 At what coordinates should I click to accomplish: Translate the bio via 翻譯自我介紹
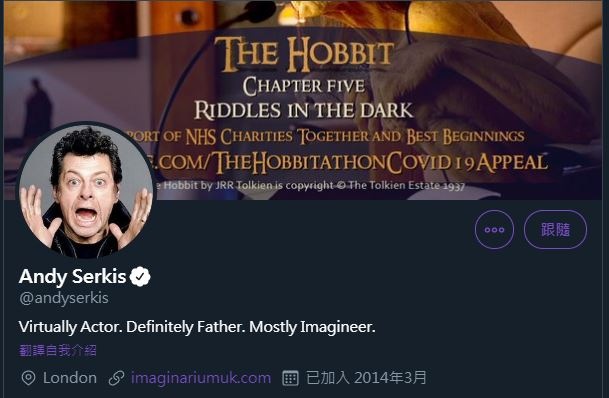pyautogui.click(x=57, y=350)
